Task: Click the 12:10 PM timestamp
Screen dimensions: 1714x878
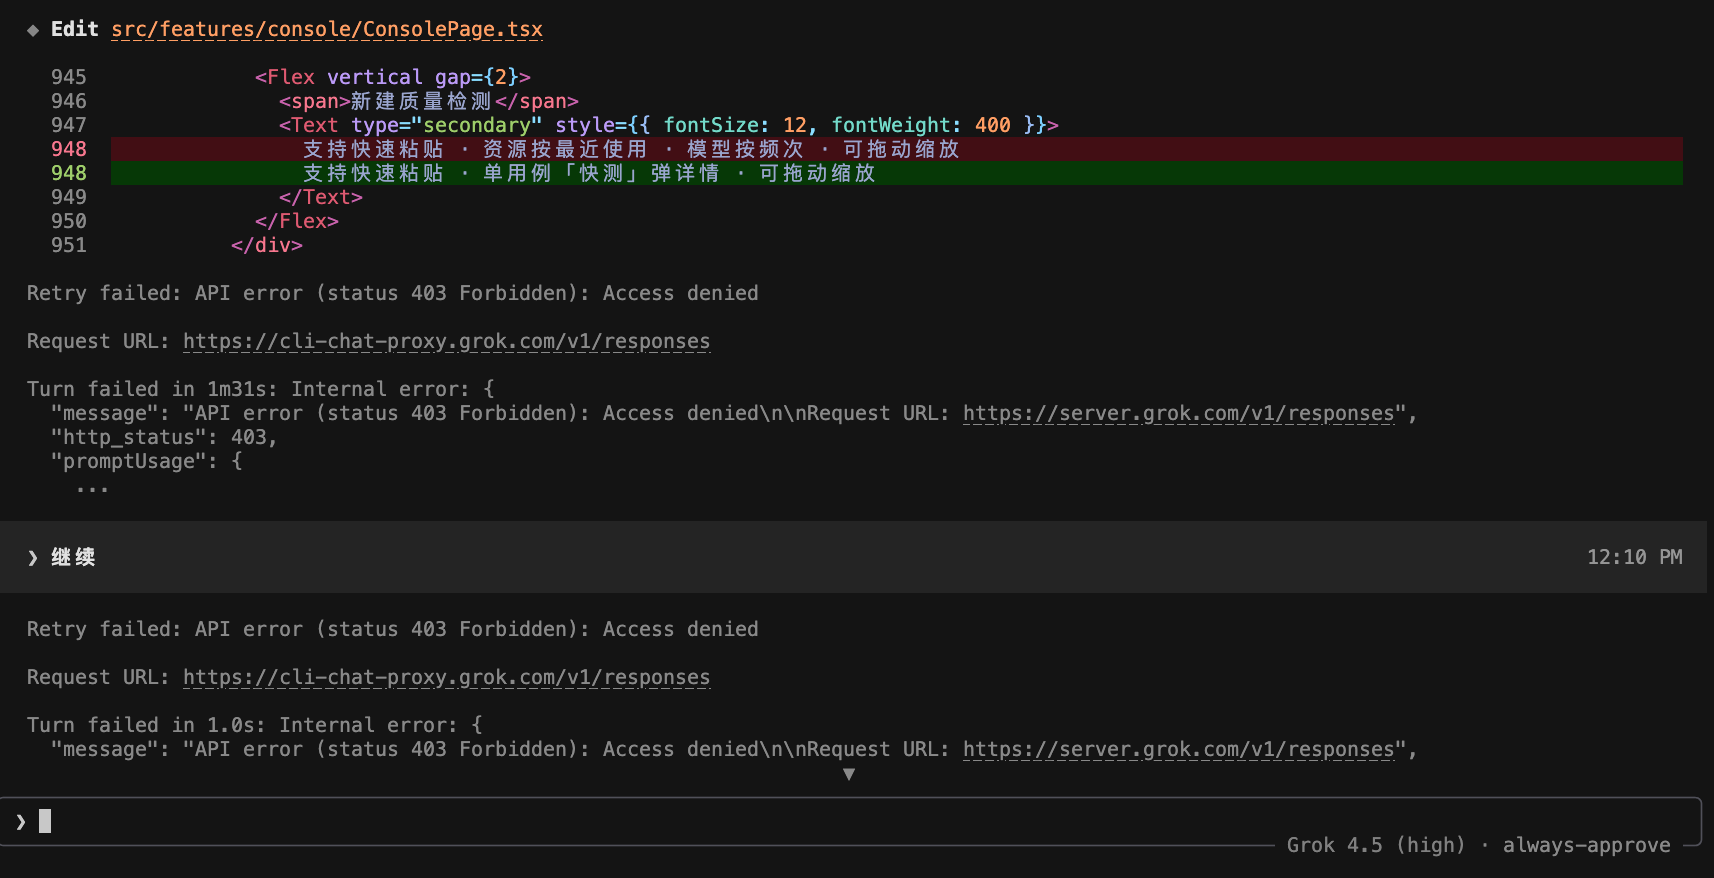Action: coord(1634,557)
